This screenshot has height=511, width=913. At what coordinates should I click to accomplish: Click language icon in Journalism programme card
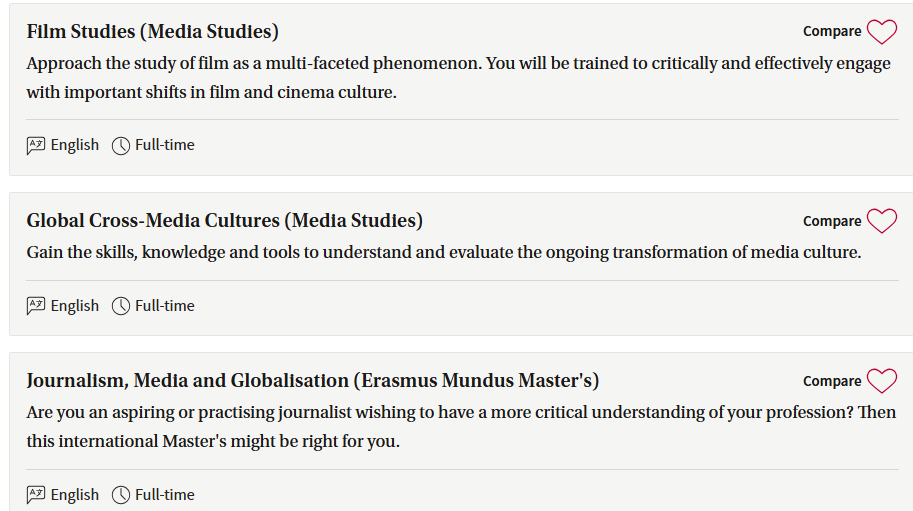pos(36,495)
